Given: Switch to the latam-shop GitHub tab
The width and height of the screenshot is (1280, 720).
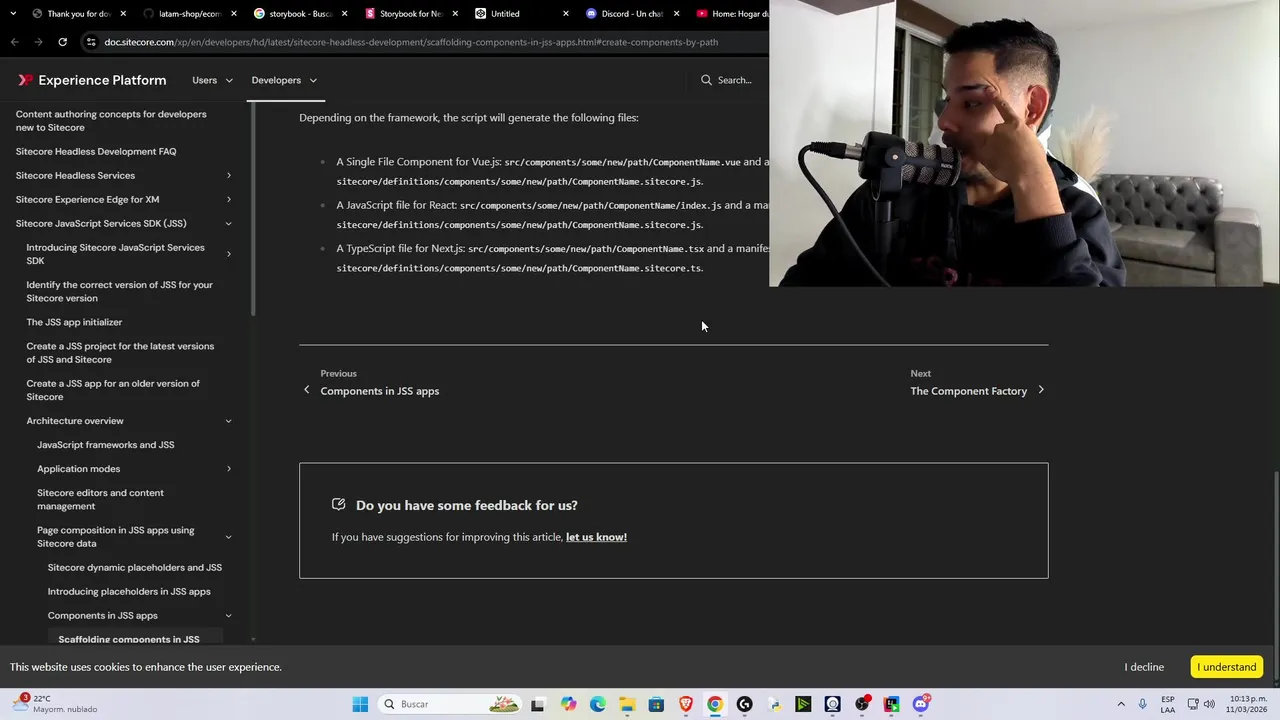Looking at the screenshot, I should tap(189, 14).
